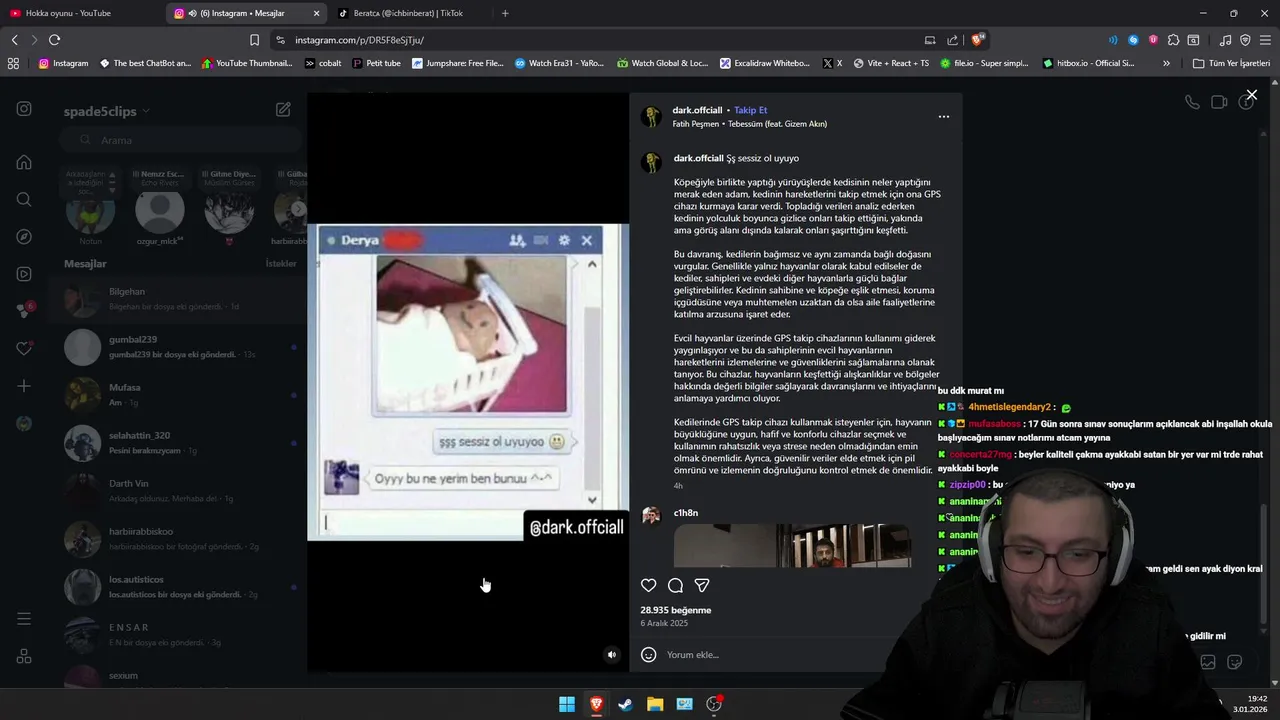Open the c1h8n comment image
Image resolution: width=1280 pixels, height=720 pixels.
(x=792, y=546)
